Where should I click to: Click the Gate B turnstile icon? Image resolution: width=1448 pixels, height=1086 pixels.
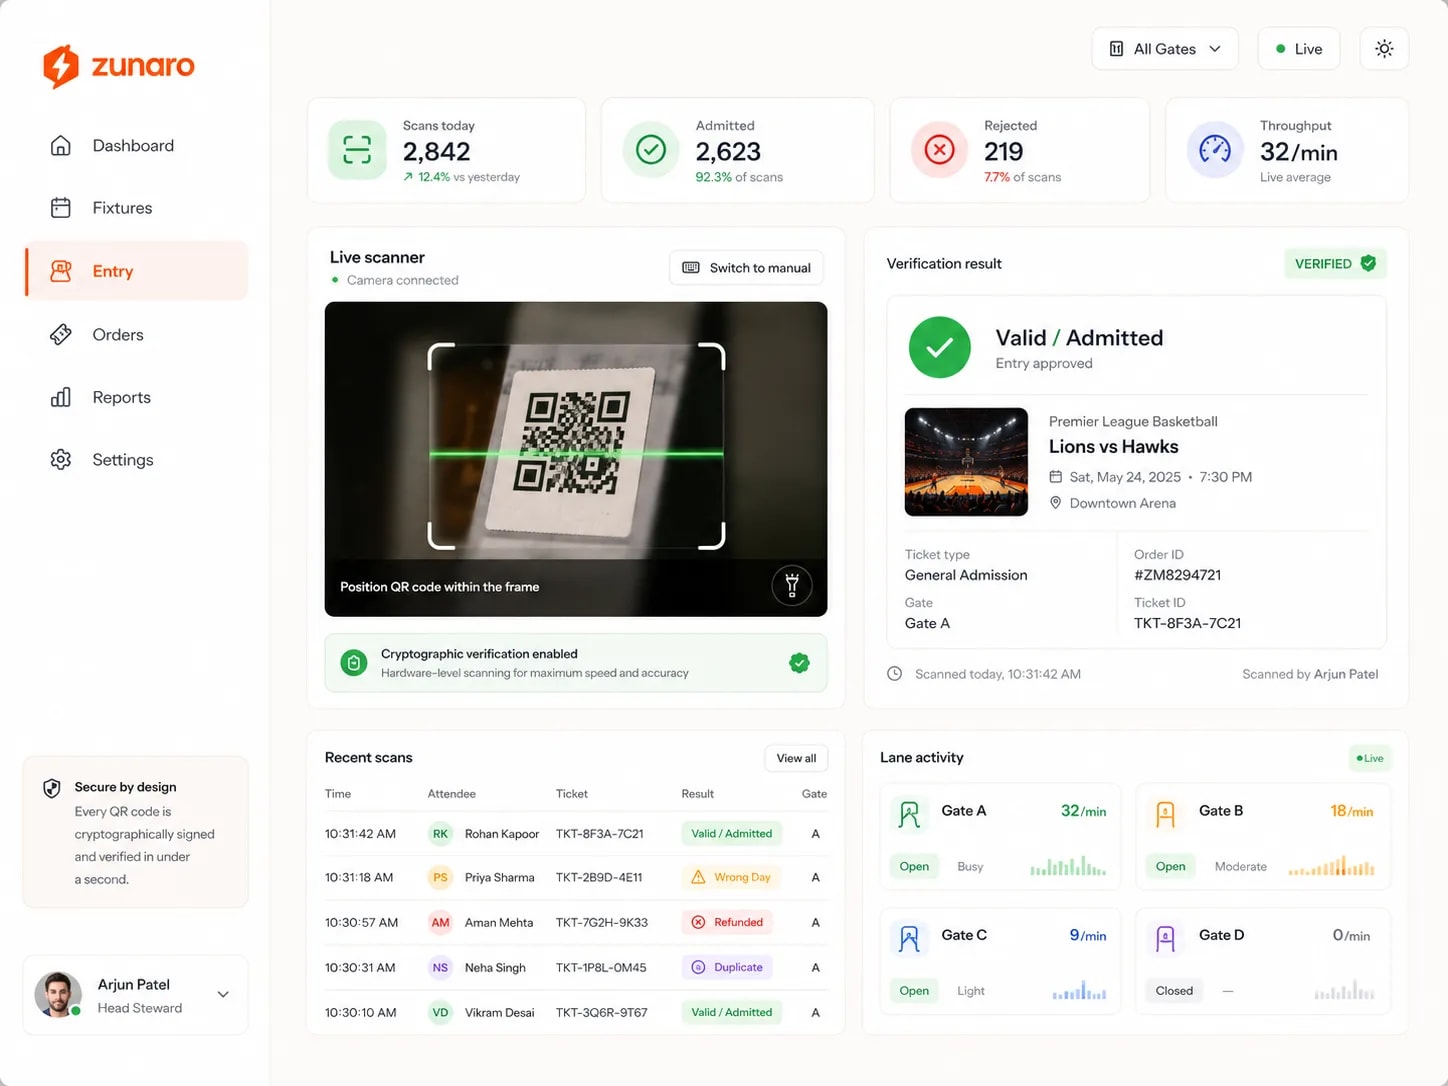(x=1165, y=814)
